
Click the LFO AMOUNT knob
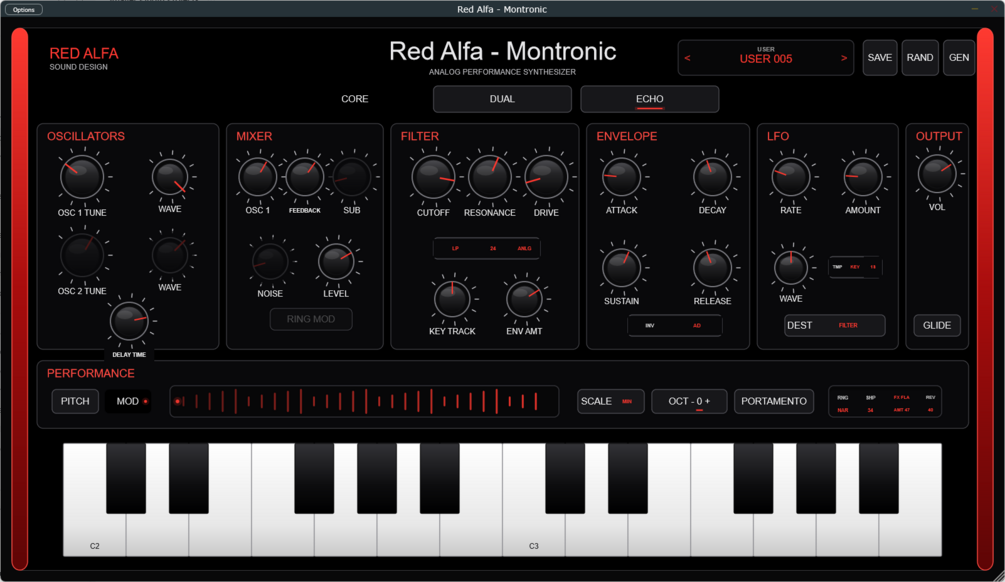pos(863,177)
